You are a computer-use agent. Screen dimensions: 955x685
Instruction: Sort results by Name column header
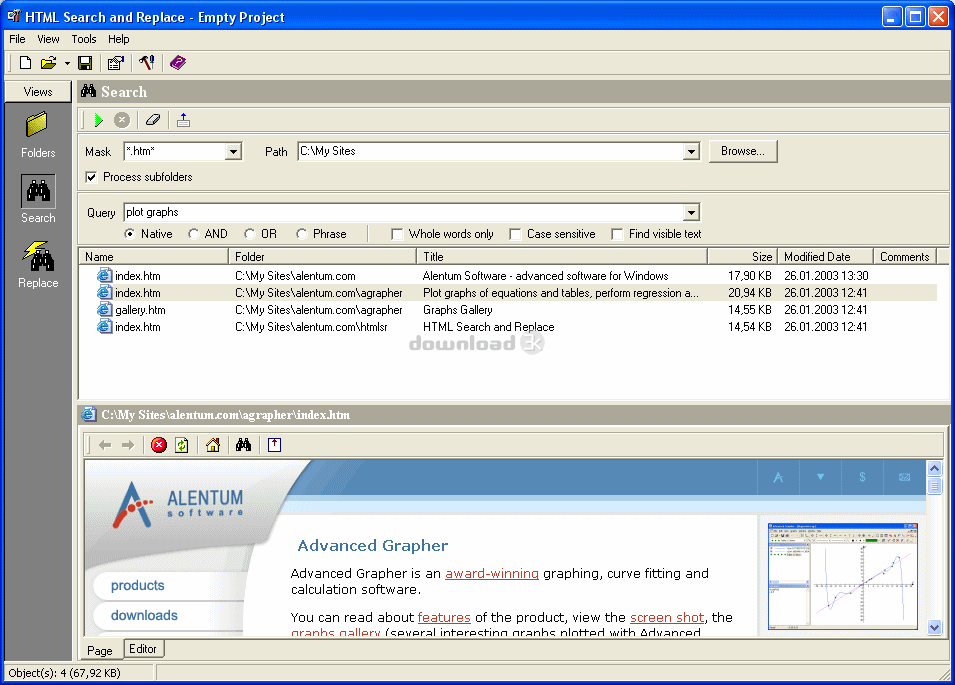coord(153,256)
